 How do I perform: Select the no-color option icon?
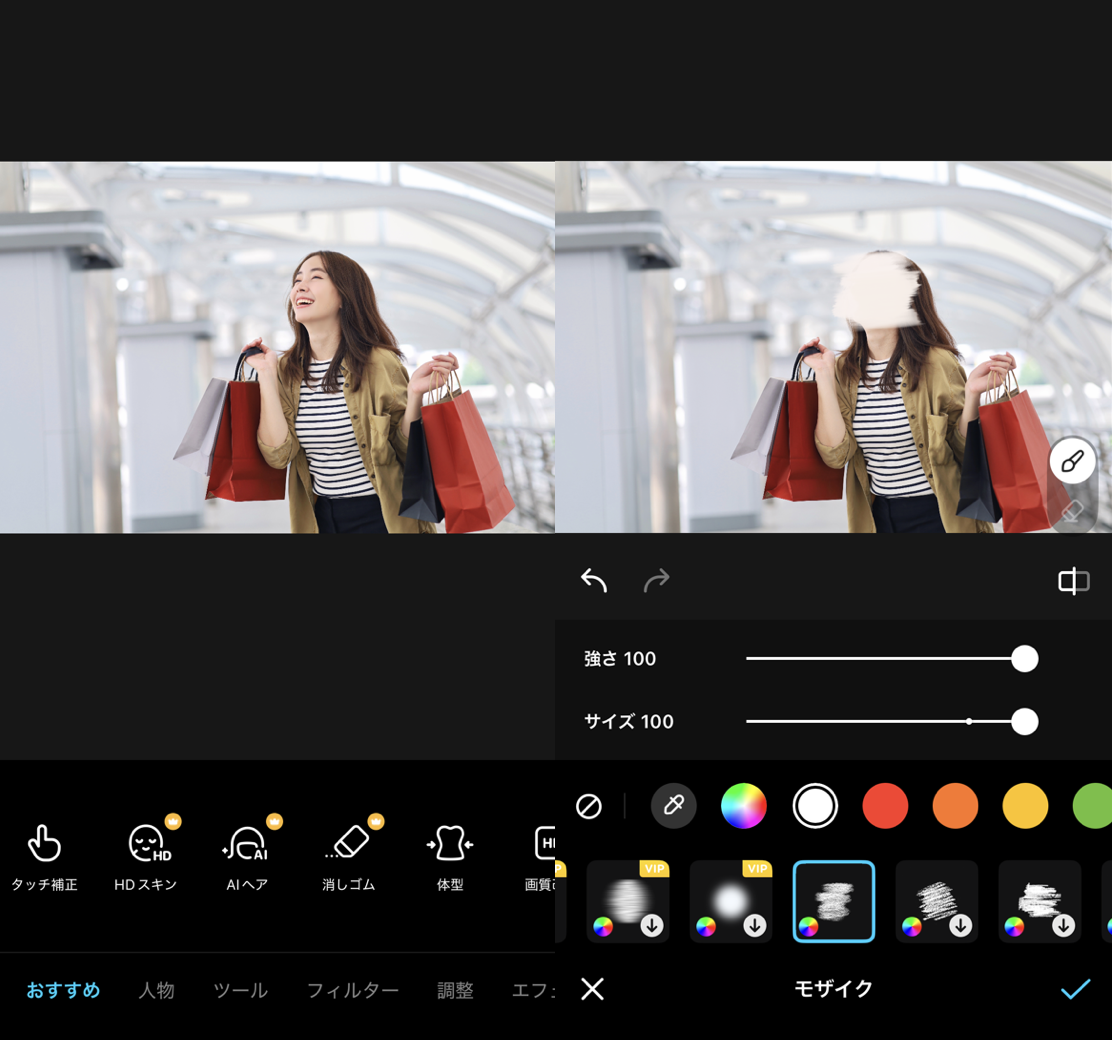click(x=589, y=806)
